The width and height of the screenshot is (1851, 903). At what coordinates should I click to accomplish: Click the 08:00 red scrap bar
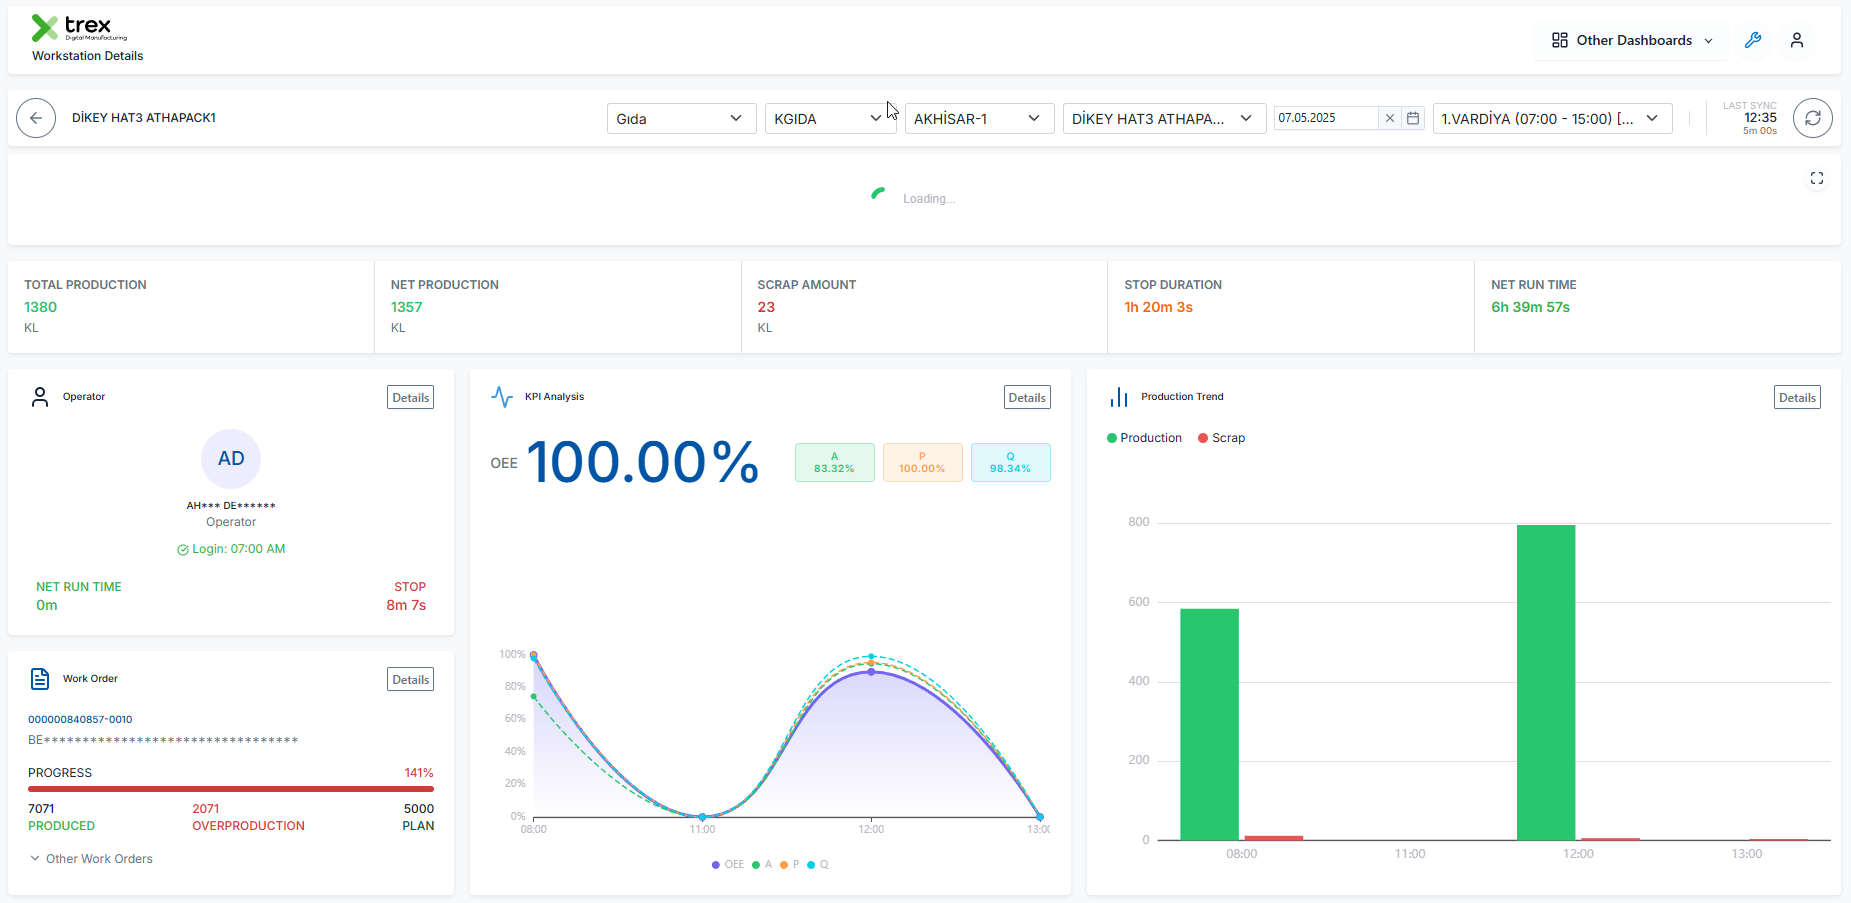pos(1273,838)
